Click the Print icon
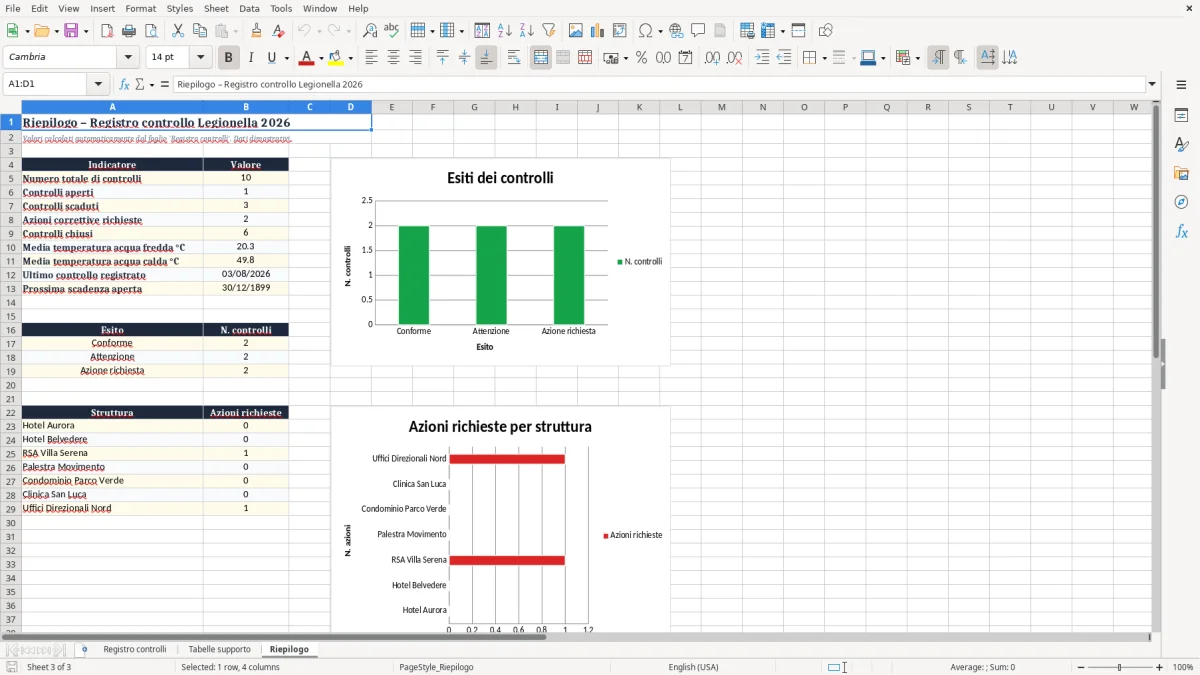This screenshot has height=675, width=1200. (129, 31)
